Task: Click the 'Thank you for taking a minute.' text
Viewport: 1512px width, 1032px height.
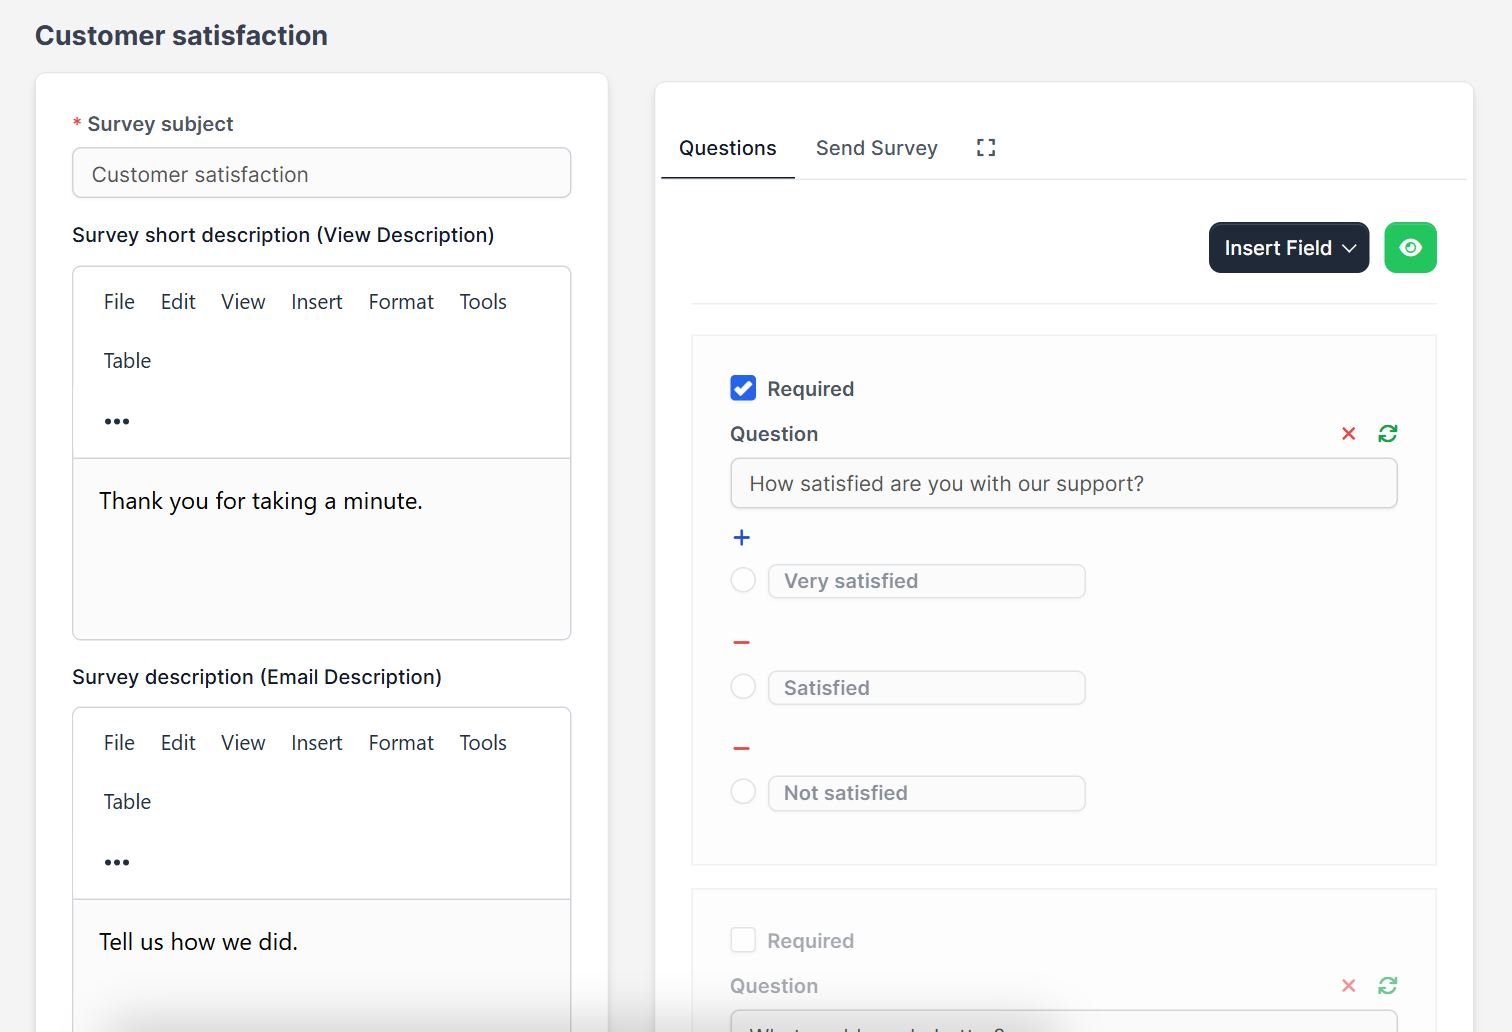Action: pos(261,501)
